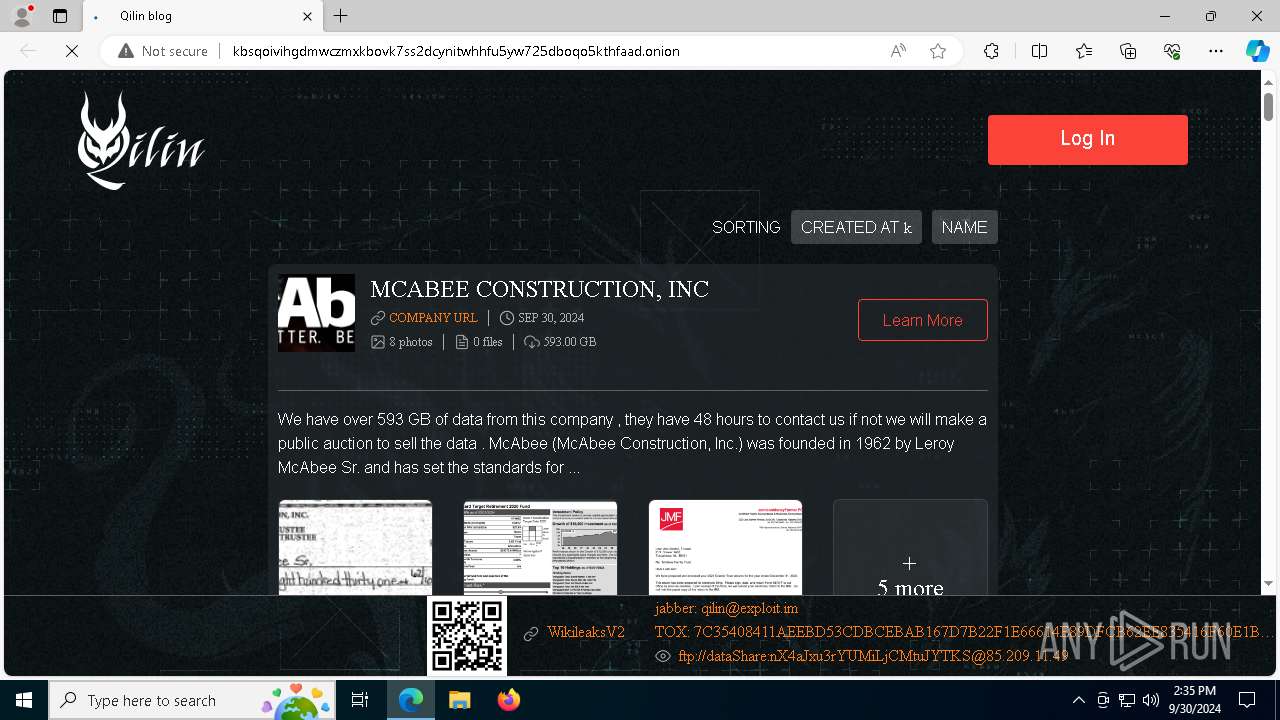Open the COMPANY URL link
The width and height of the screenshot is (1280, 720).
433,318
